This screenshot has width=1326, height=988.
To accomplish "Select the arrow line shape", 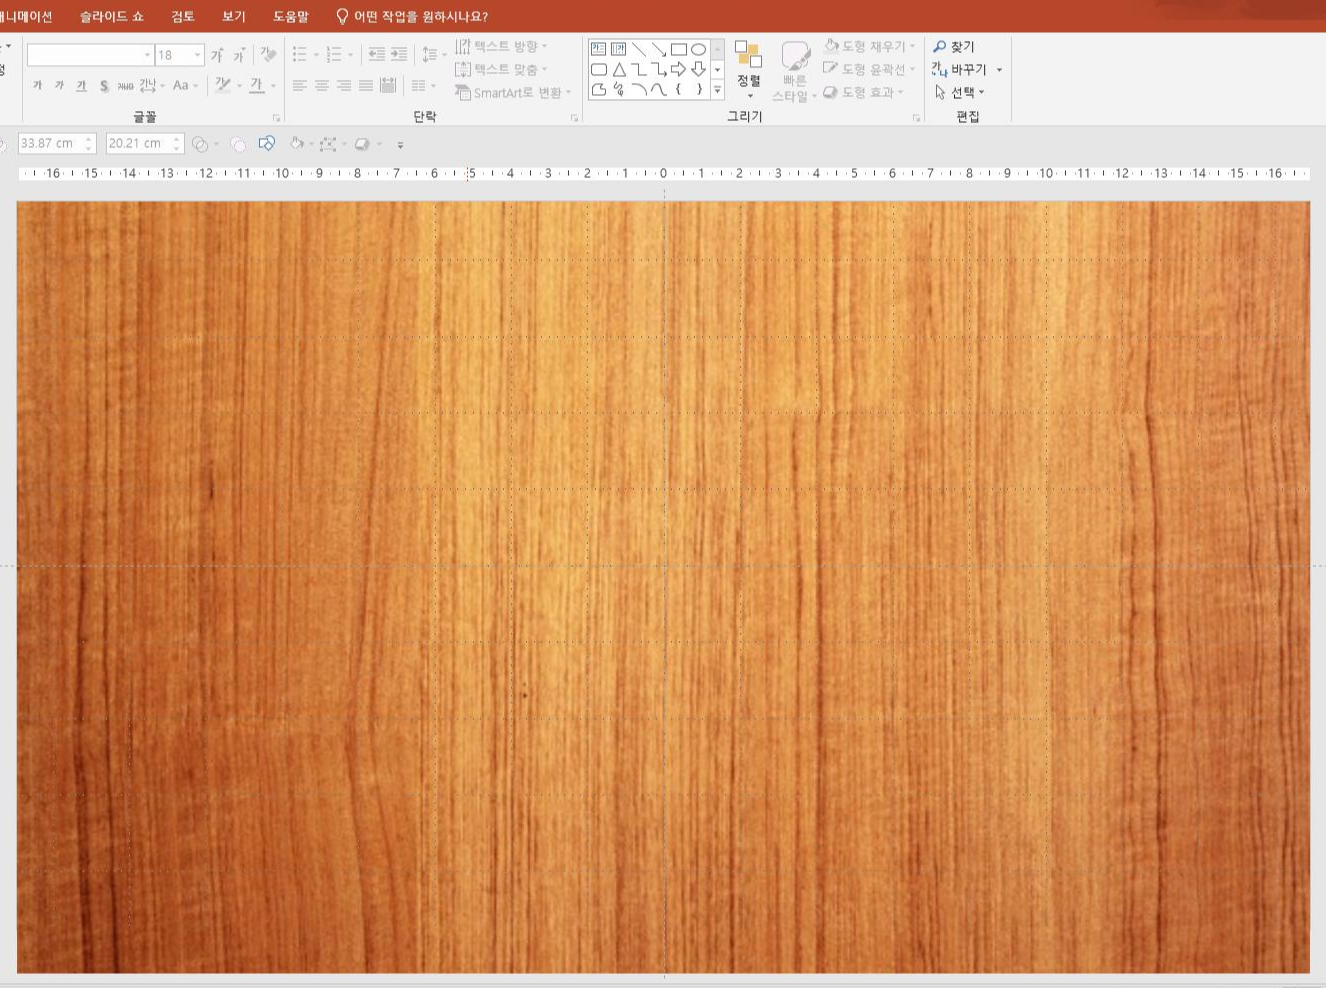I will (658, 49).
